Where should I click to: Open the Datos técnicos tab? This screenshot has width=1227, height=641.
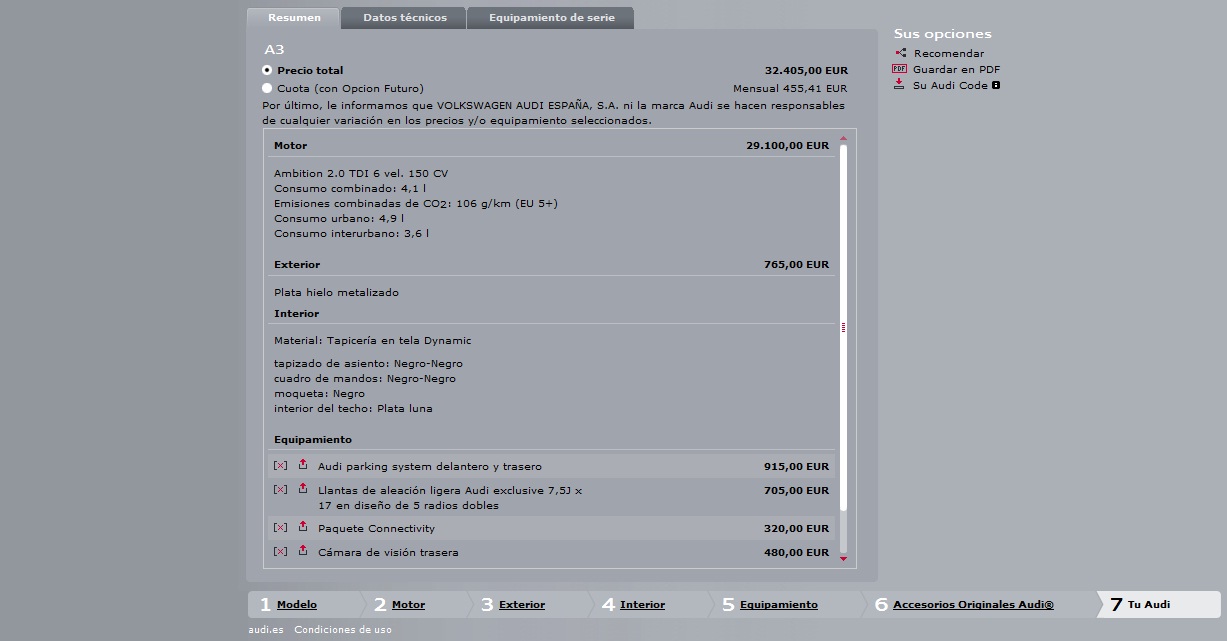point(405,18)
